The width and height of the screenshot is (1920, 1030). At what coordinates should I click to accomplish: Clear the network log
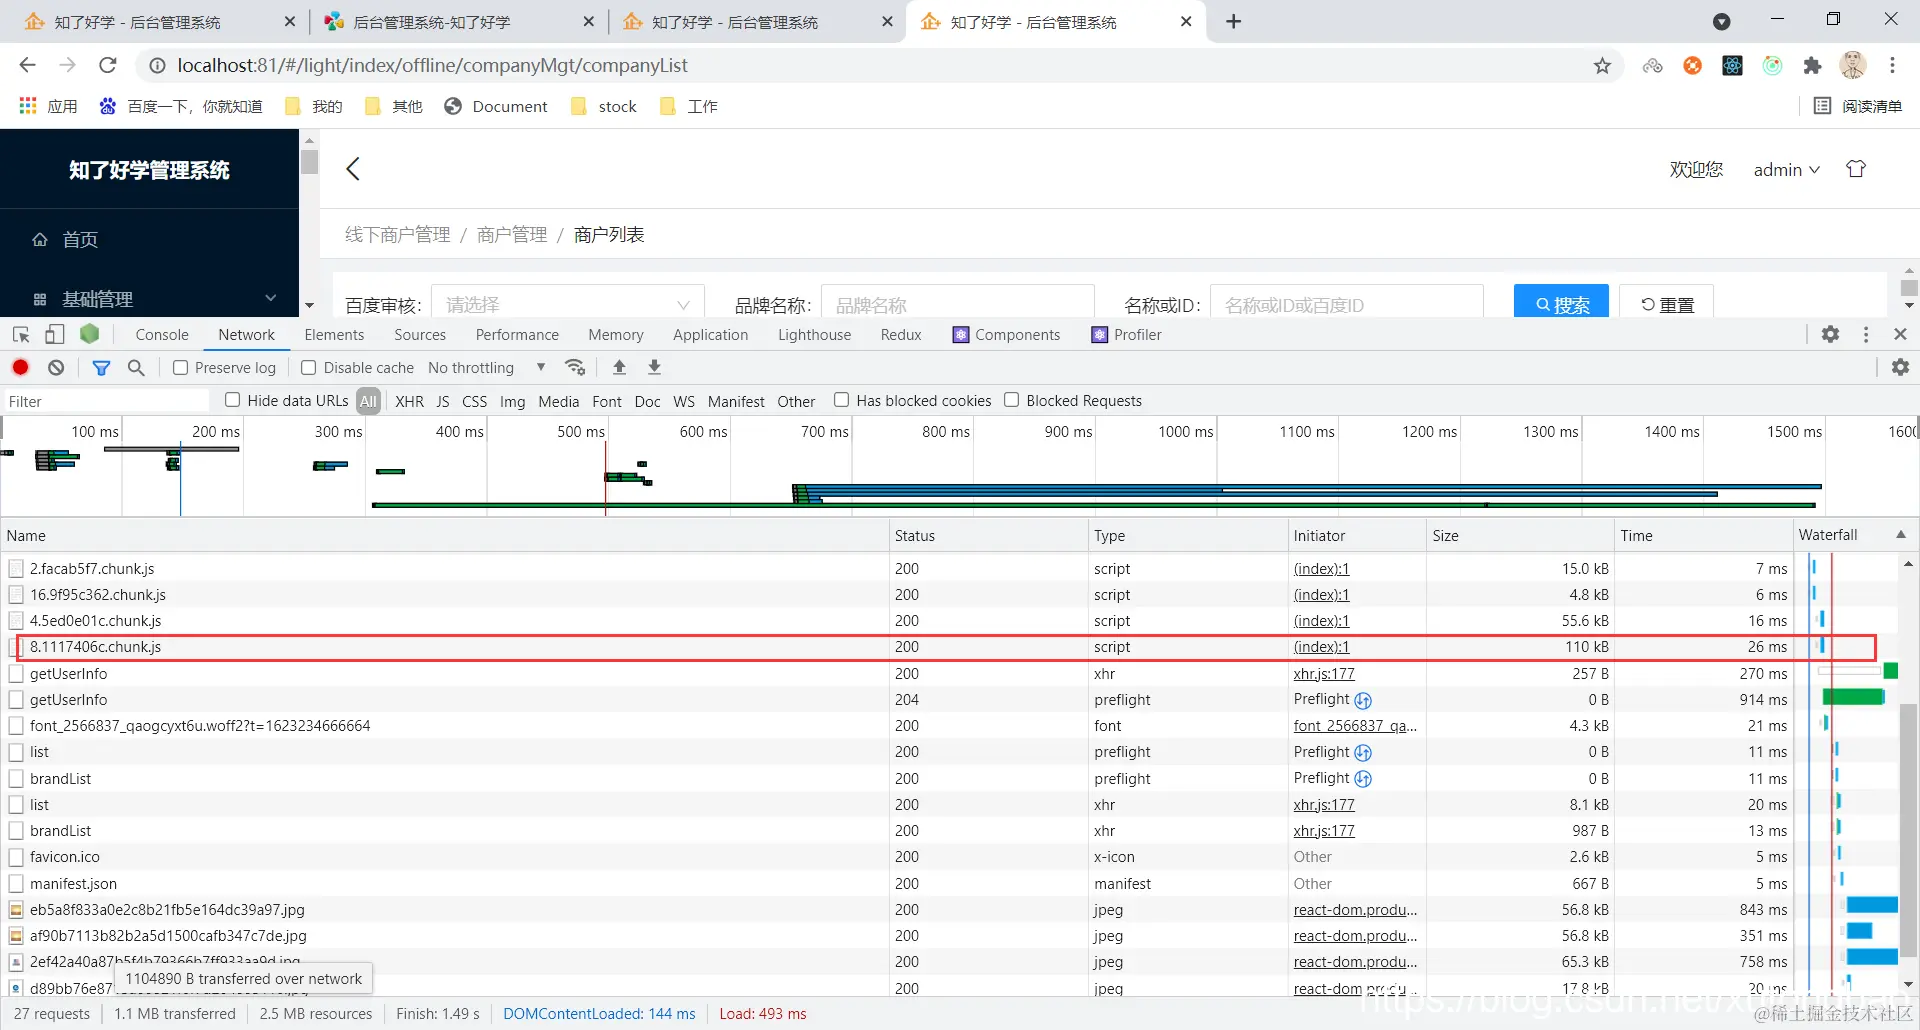click(56, 367)
